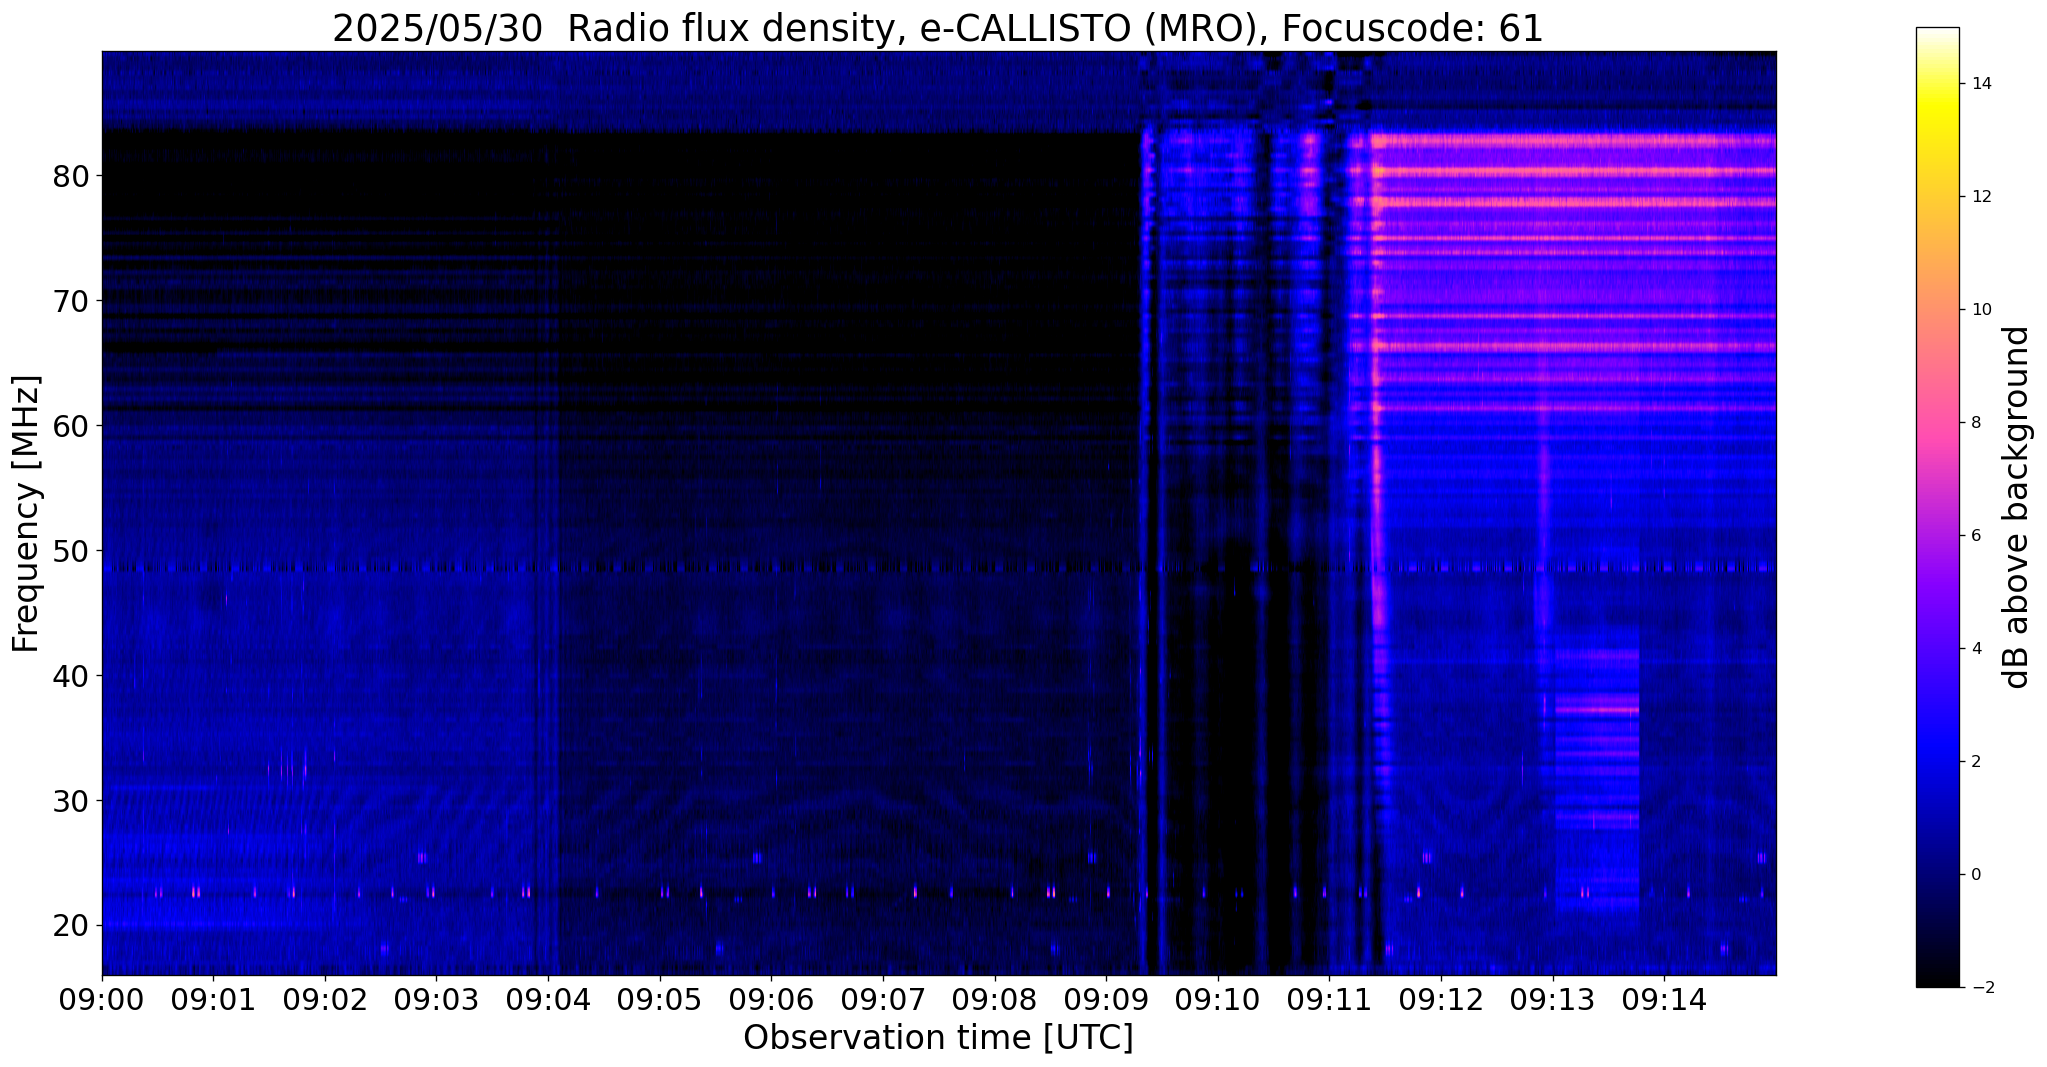
Task: Click the 60 MHz frequency tick label
Action: coord(71,426)
